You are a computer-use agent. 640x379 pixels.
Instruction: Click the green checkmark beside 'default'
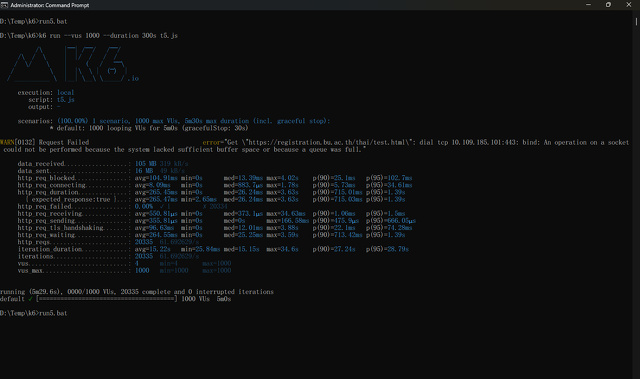coord(30,299)
